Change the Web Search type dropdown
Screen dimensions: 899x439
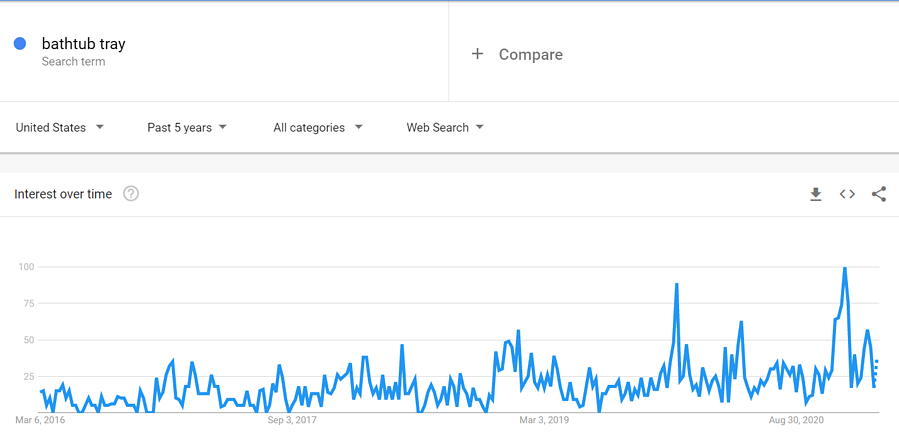pos(445,128)
